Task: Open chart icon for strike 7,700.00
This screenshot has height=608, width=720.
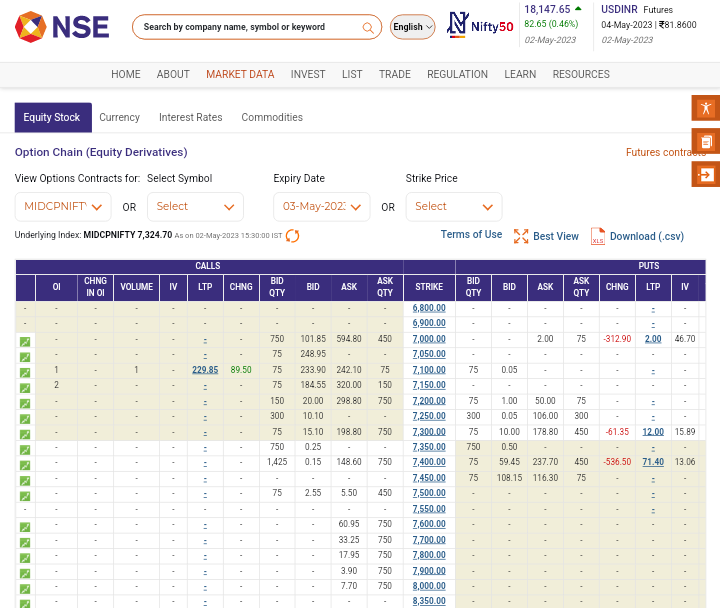Action: tap(25, 543)
